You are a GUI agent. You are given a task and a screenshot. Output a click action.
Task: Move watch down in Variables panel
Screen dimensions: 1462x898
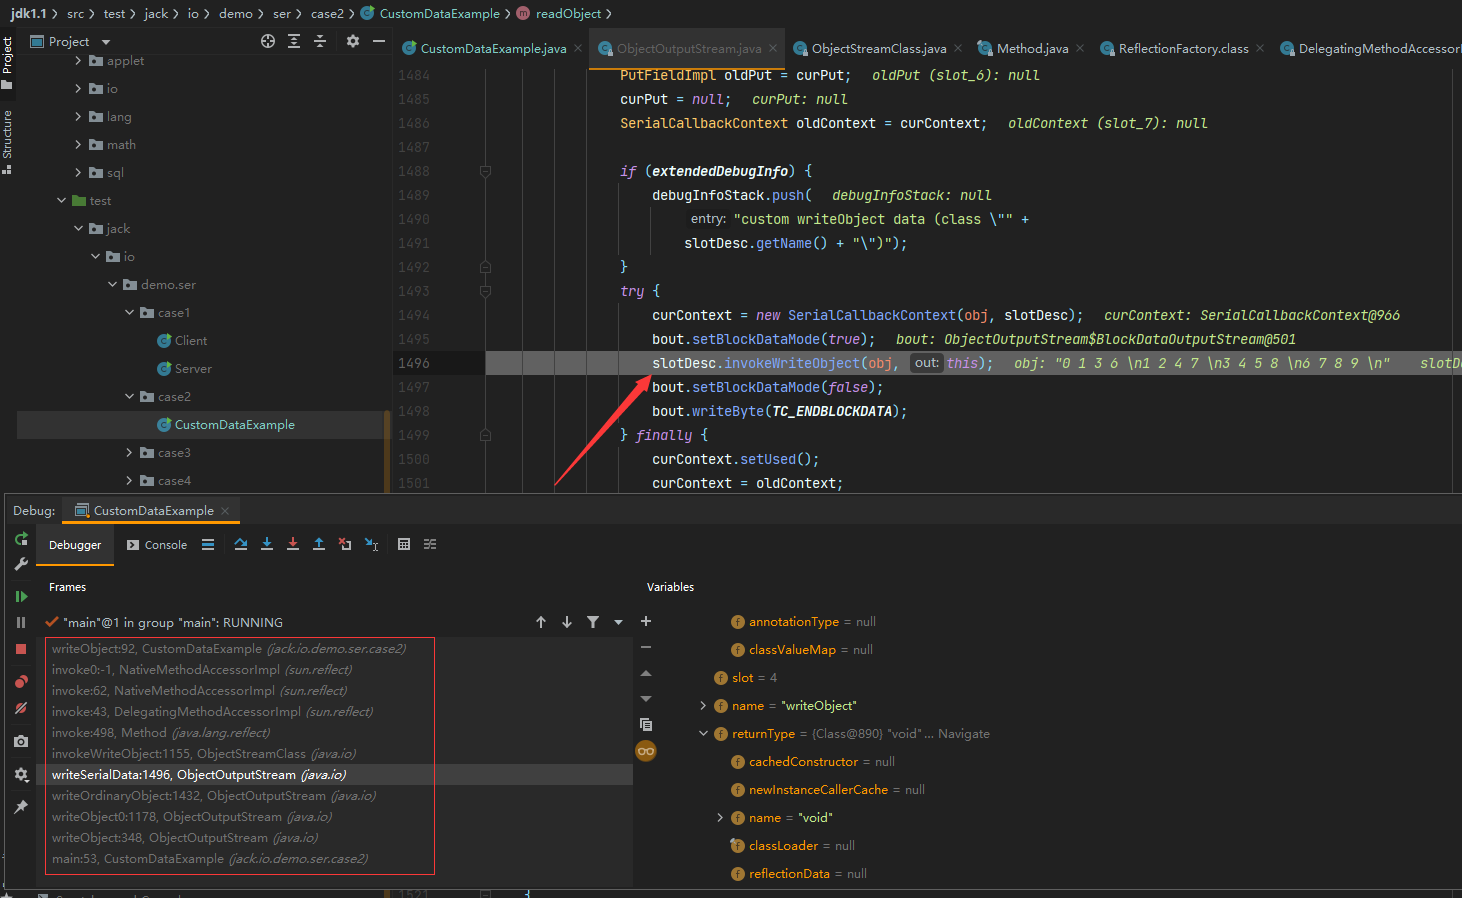tap(646, 699)
